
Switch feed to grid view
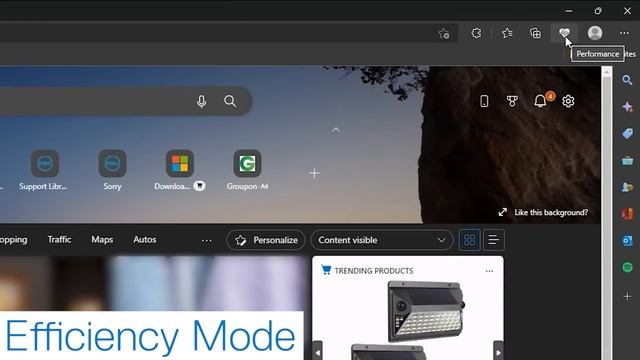tap(469, 240)
